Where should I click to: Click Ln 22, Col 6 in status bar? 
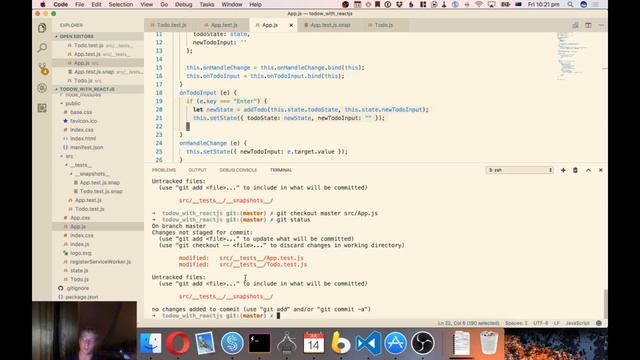pyautogui.click(x=468, y=323)
